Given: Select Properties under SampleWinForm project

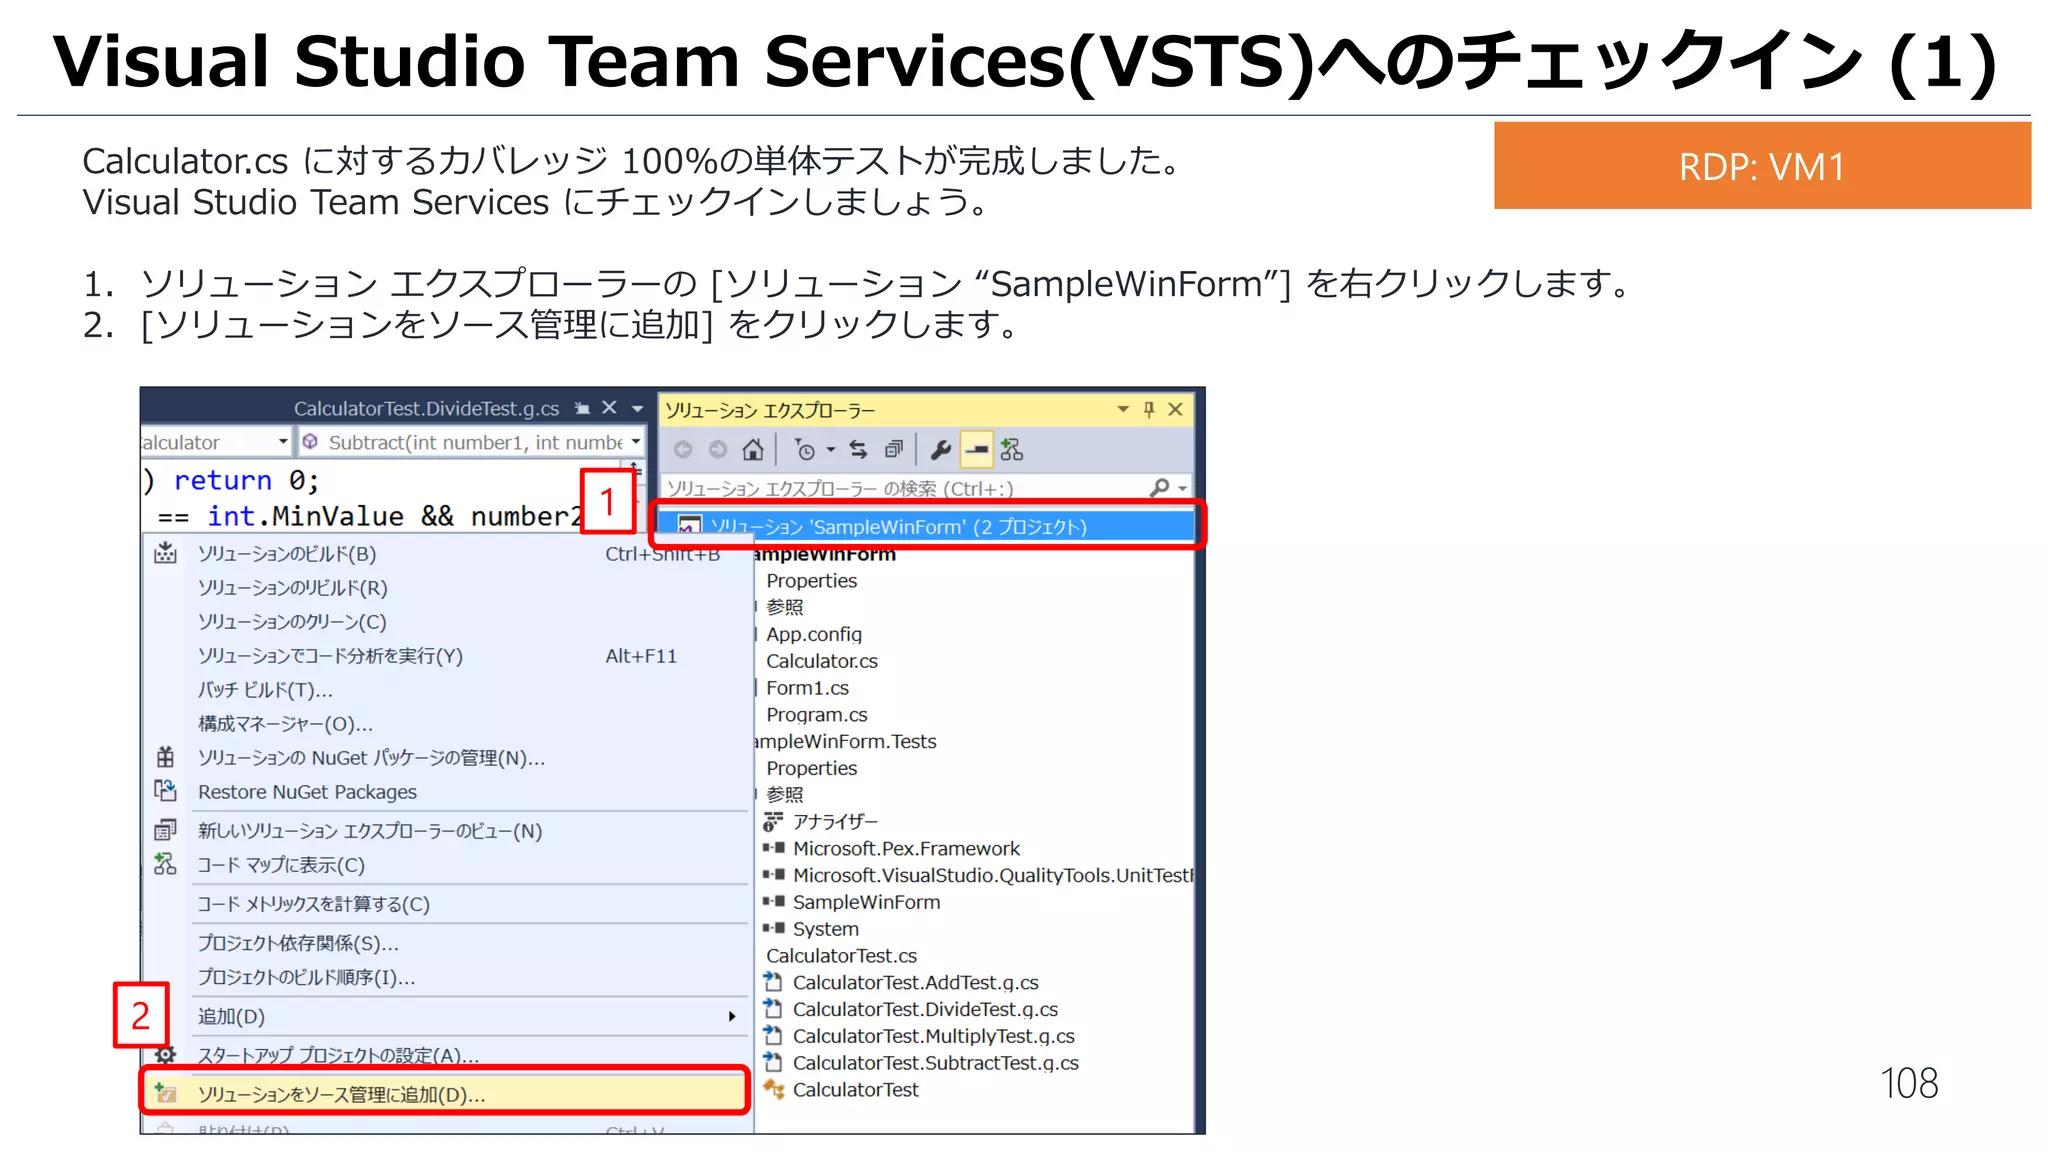Looking at the screenshot, I should point(811,581).
